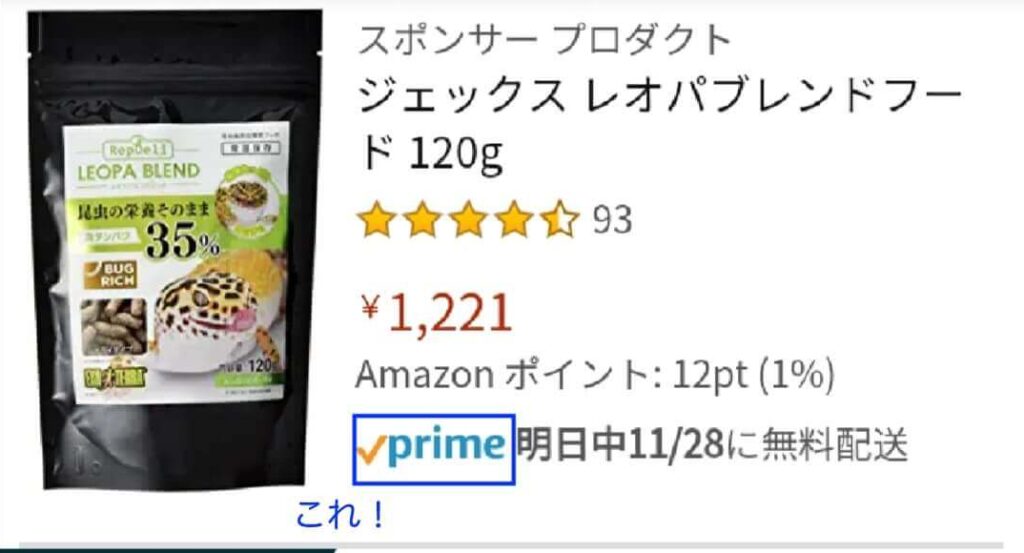The height and width of the screenshot is (553, 1024).
Task: Click the yen currency symbol
Action: pyautogui.click(x=370, y=306)
